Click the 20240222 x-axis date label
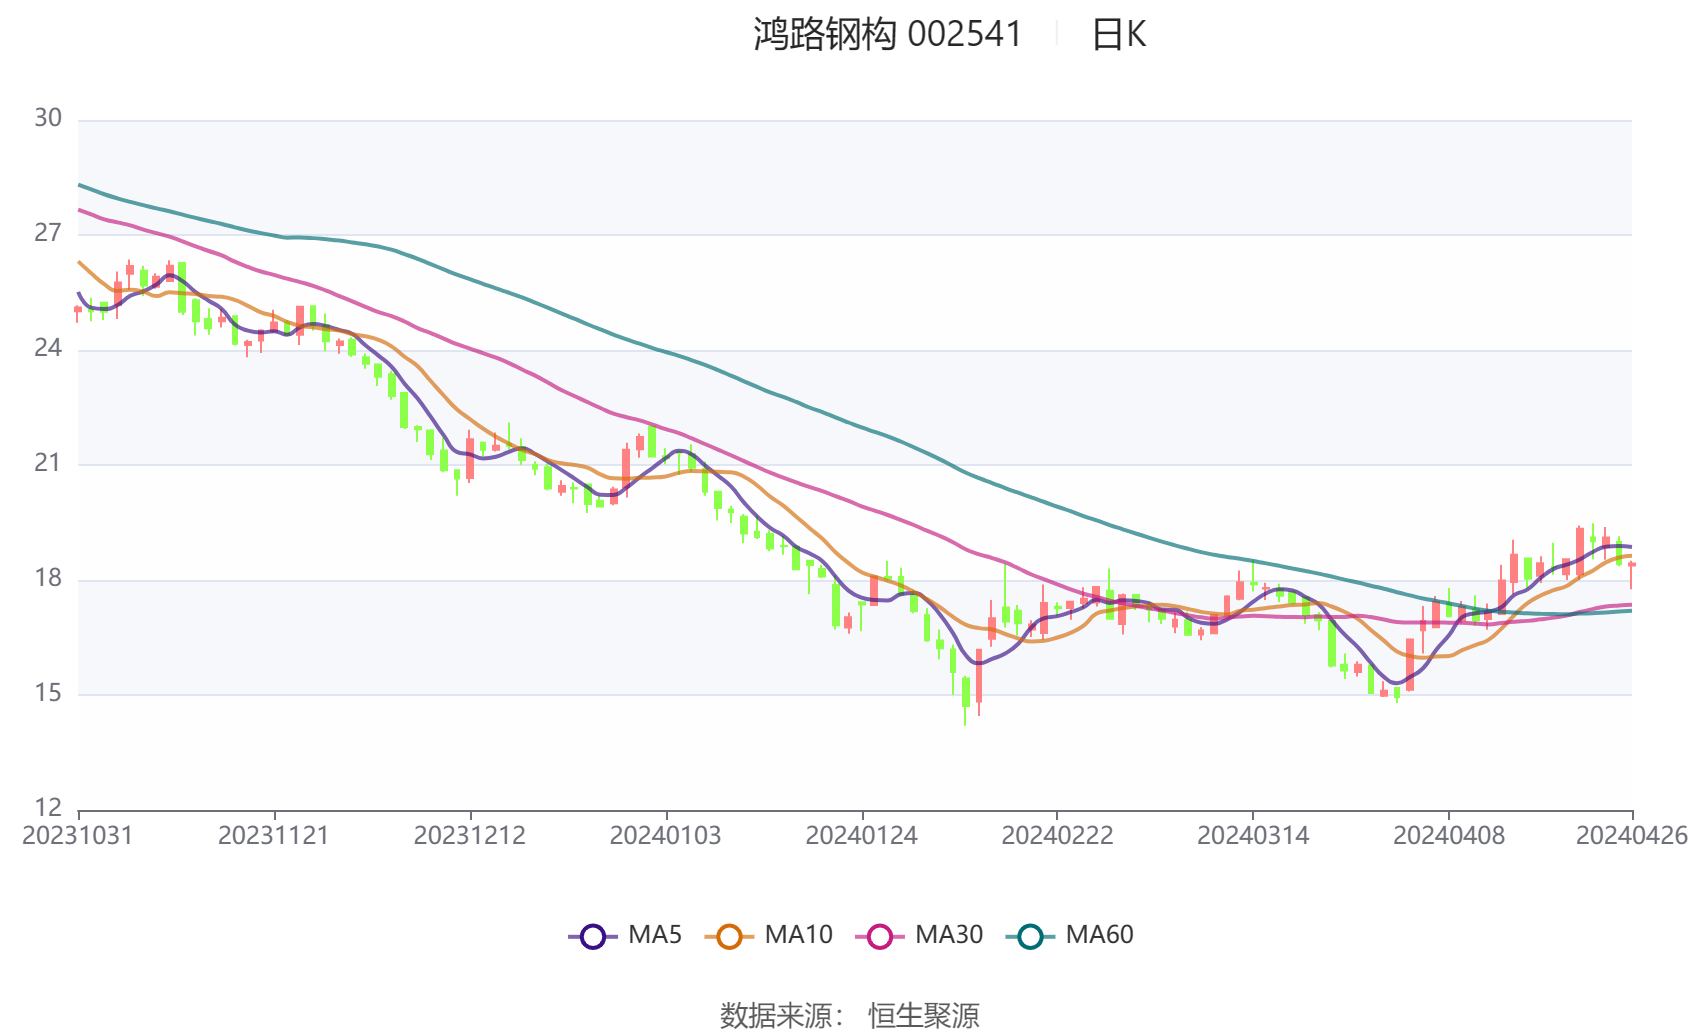 [1057, 836]
